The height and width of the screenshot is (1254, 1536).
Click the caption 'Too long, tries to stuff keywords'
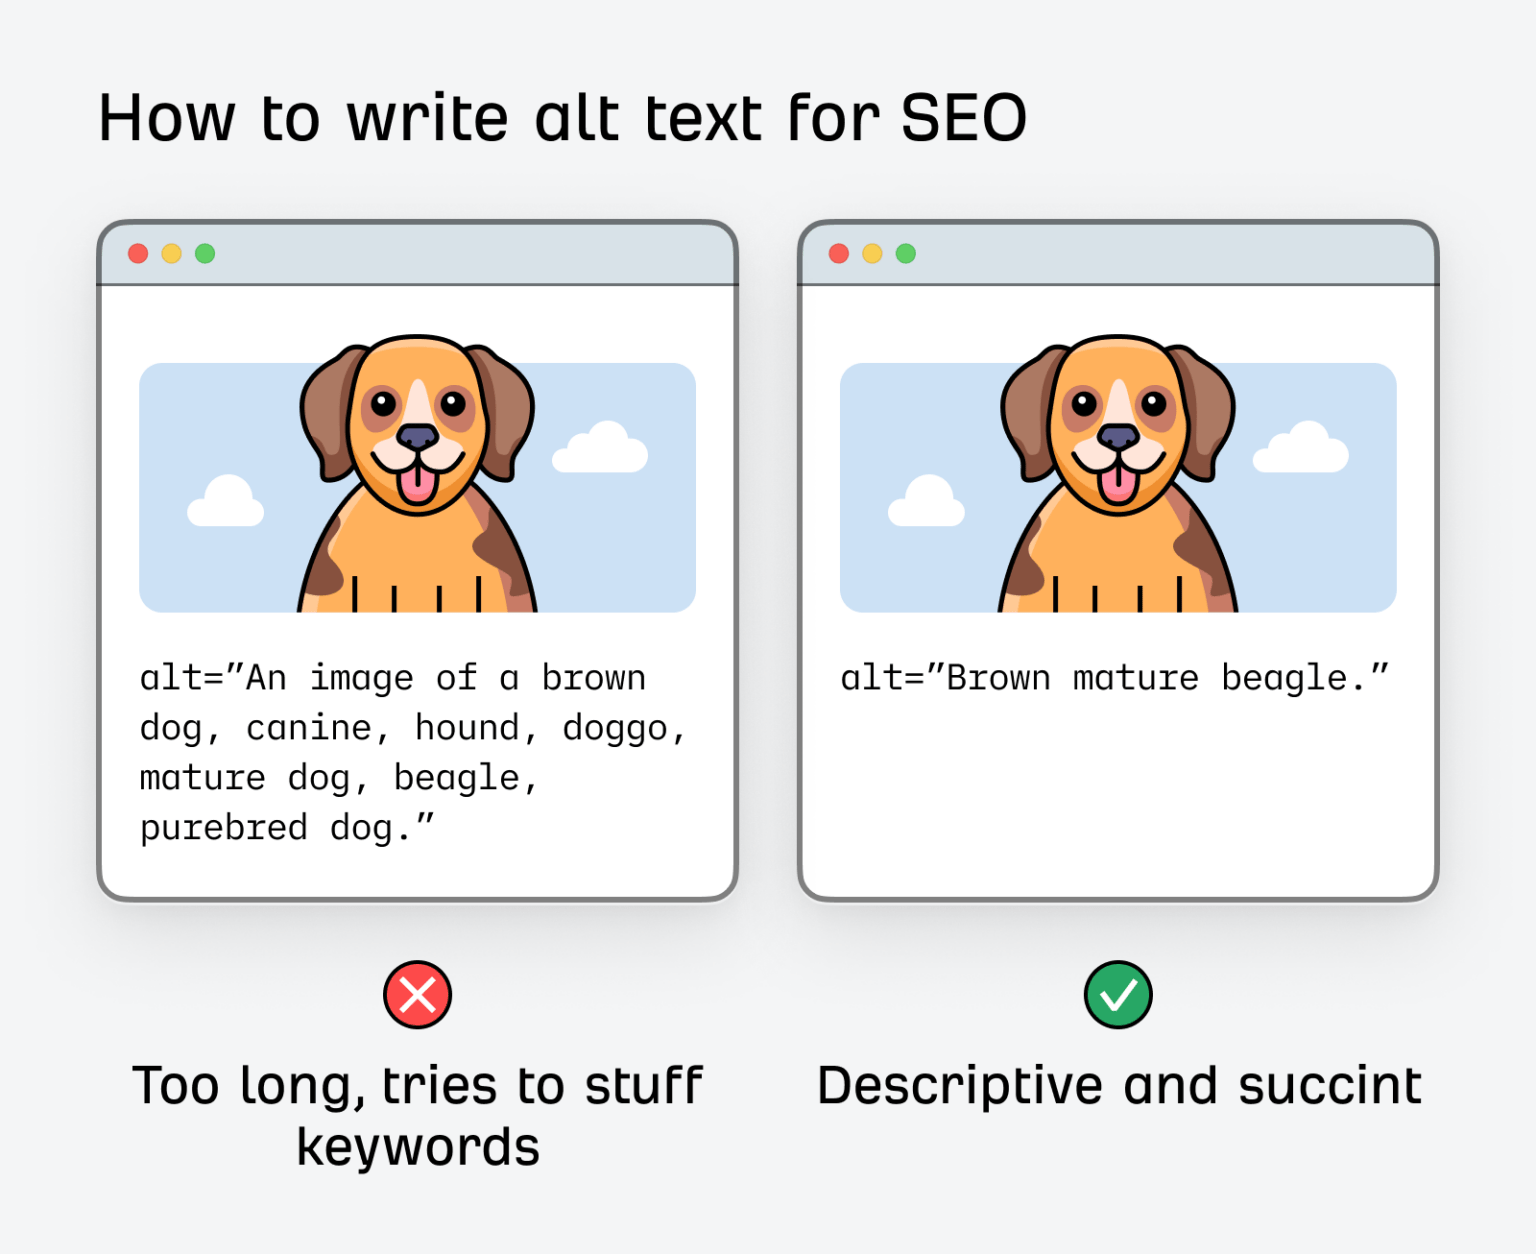(x=418, y=1113)
